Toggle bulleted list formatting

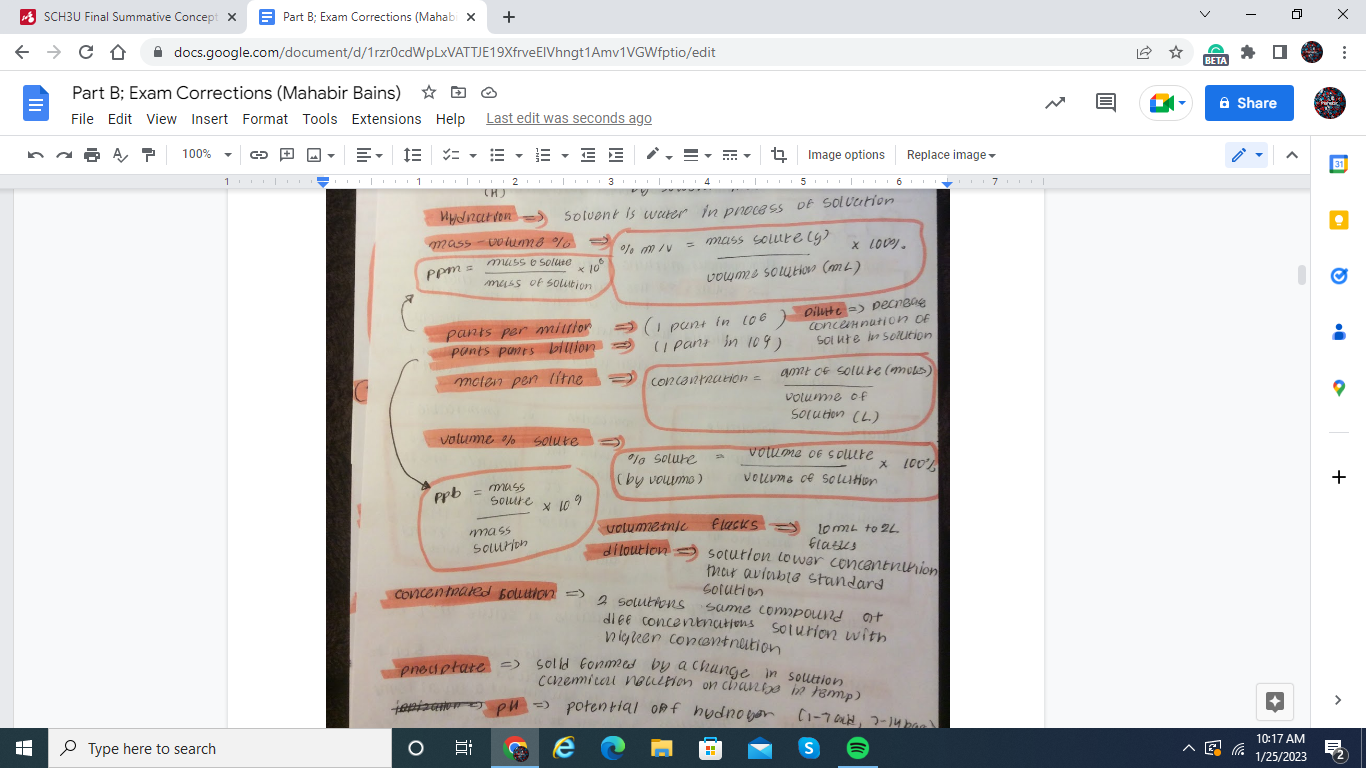[497, 154]
